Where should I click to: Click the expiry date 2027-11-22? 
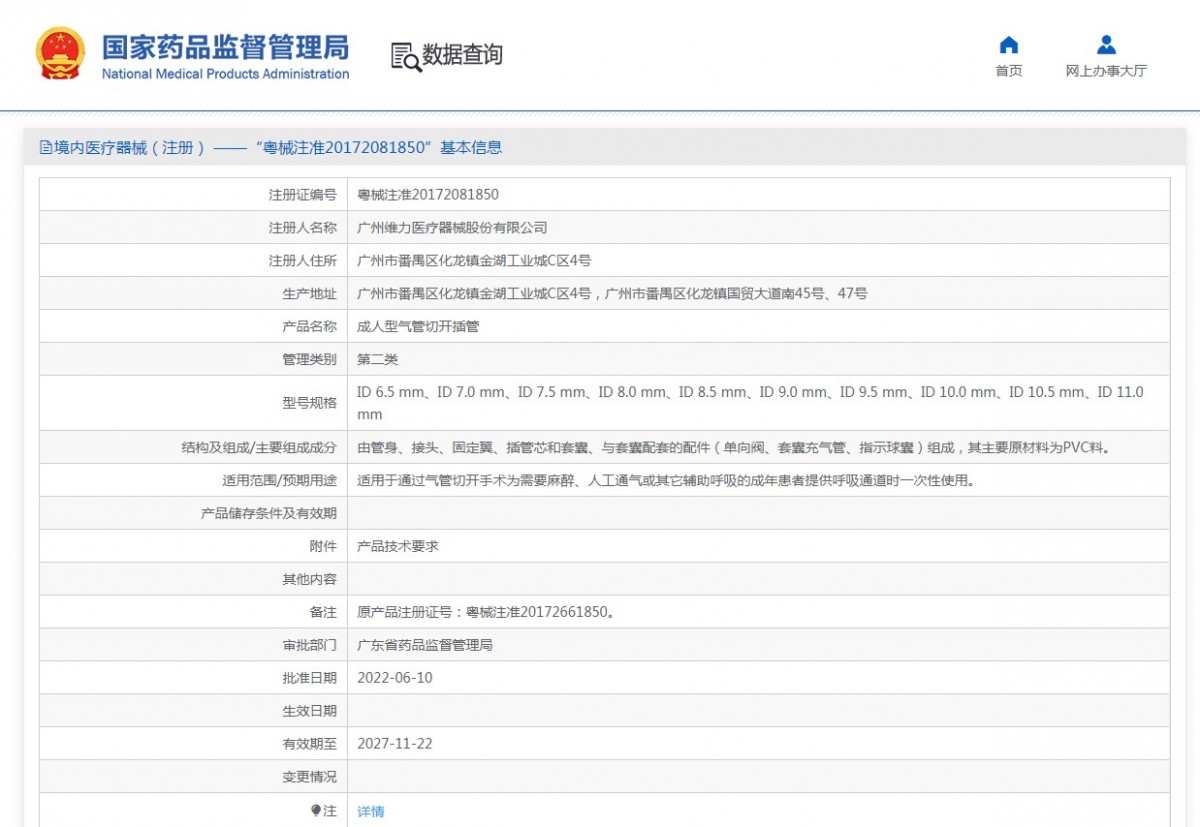coord(395,744)
